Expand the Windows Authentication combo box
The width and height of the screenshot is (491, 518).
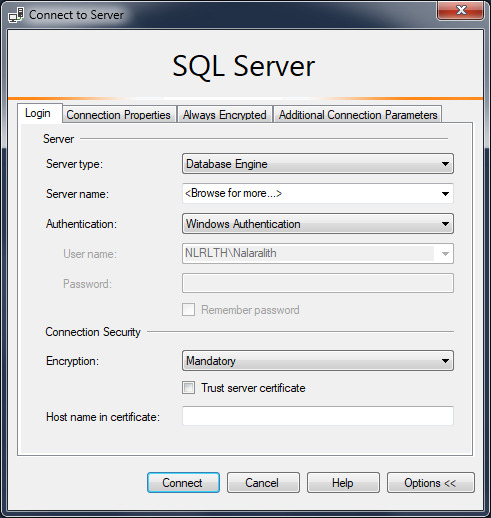pyautogui.click(x=318, y=224)
